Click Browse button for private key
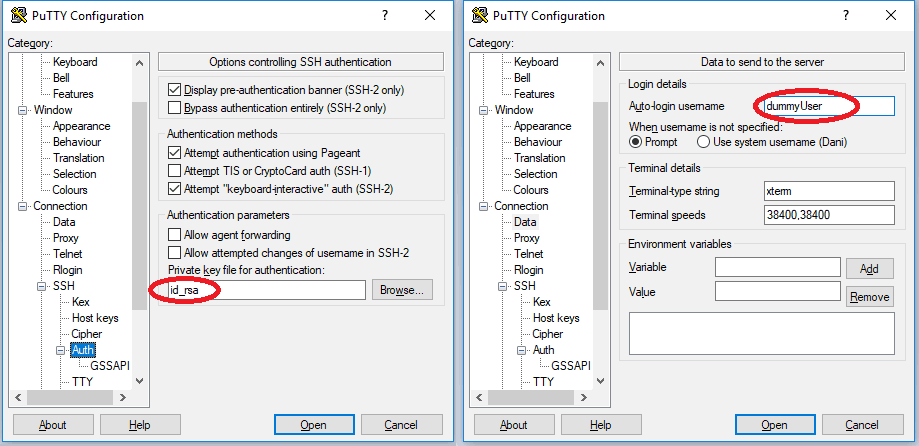 click(x=402, y=290)
